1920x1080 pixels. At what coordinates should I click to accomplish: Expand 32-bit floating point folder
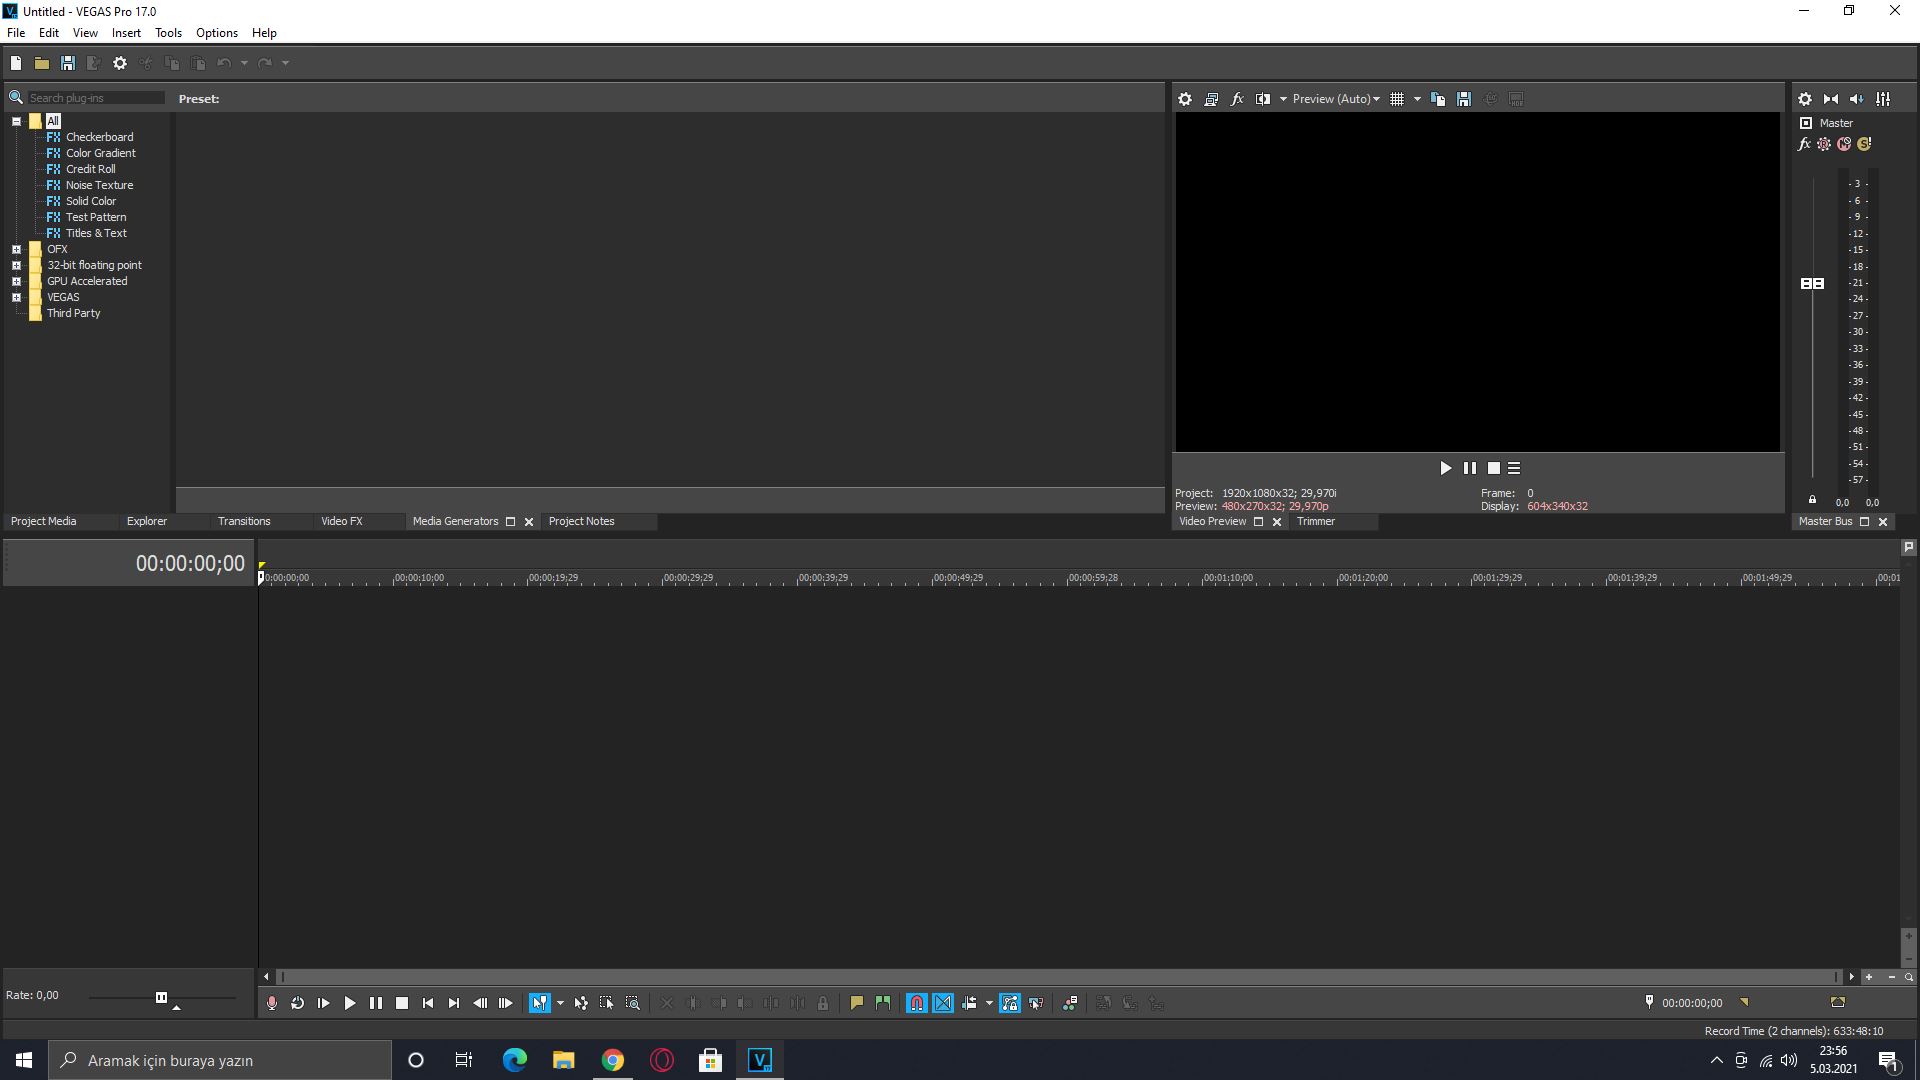[x=16, y=265]
